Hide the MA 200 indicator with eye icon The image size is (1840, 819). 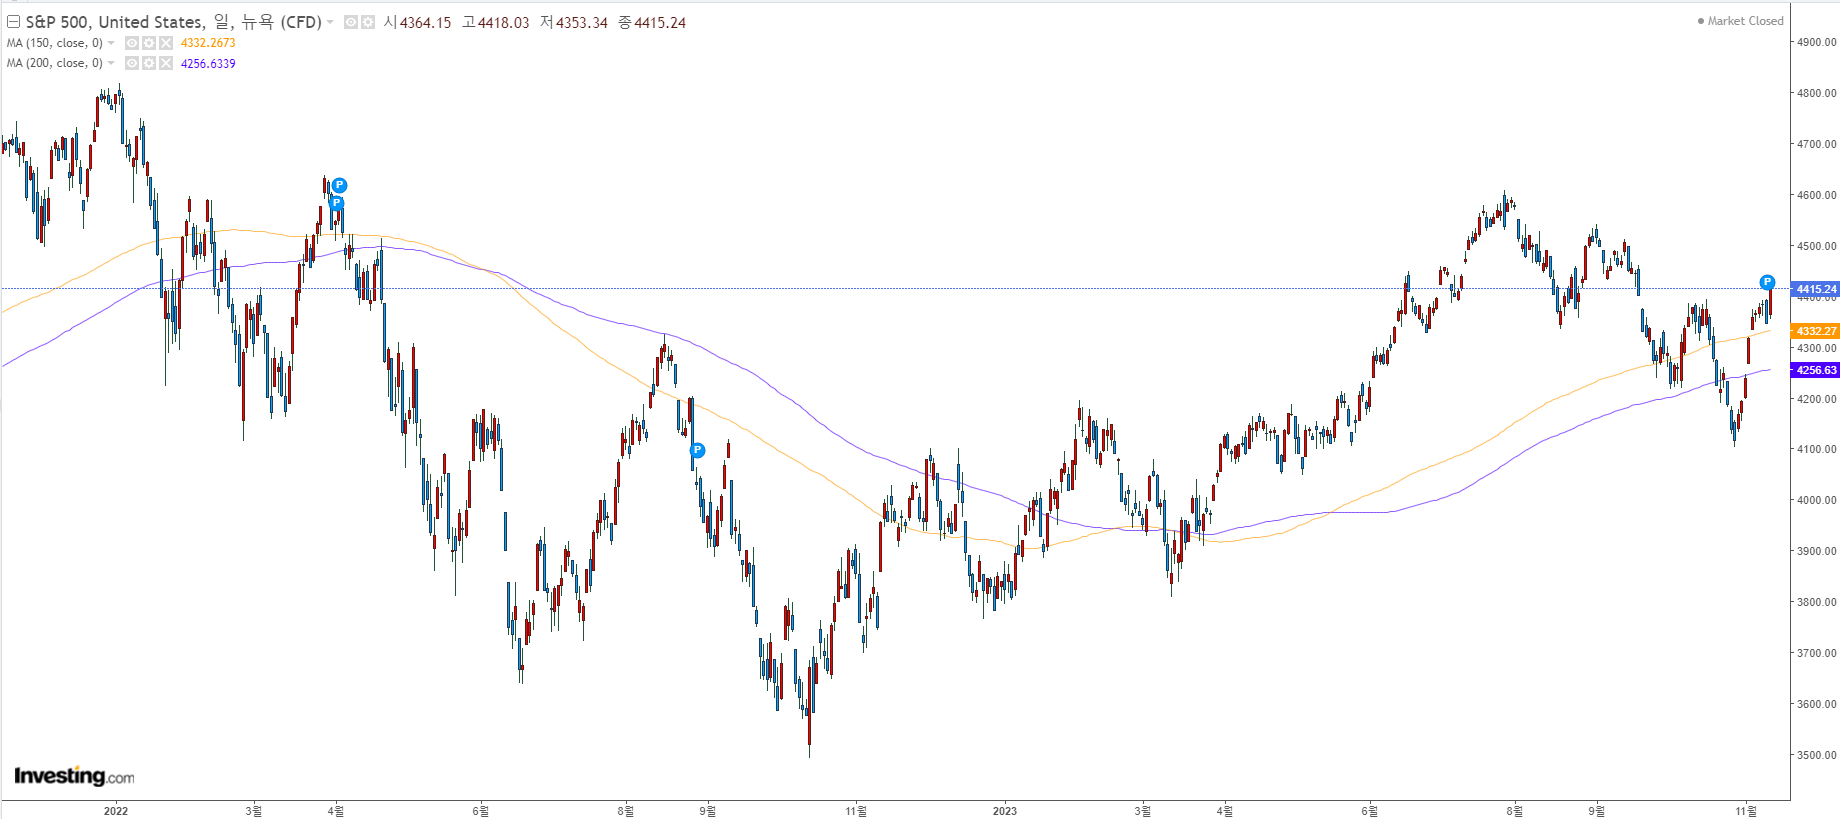pyautogui.click(x=132, y=63)
